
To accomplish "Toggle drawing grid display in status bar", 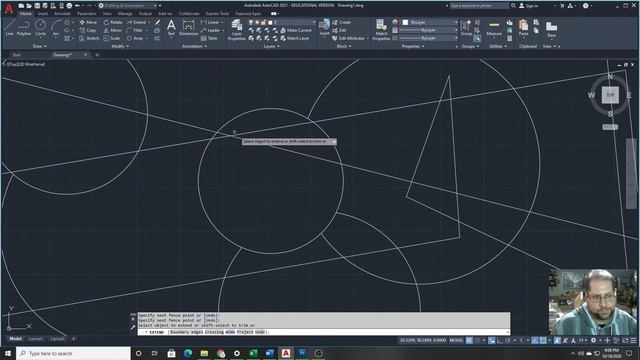I will pos(470,340).
